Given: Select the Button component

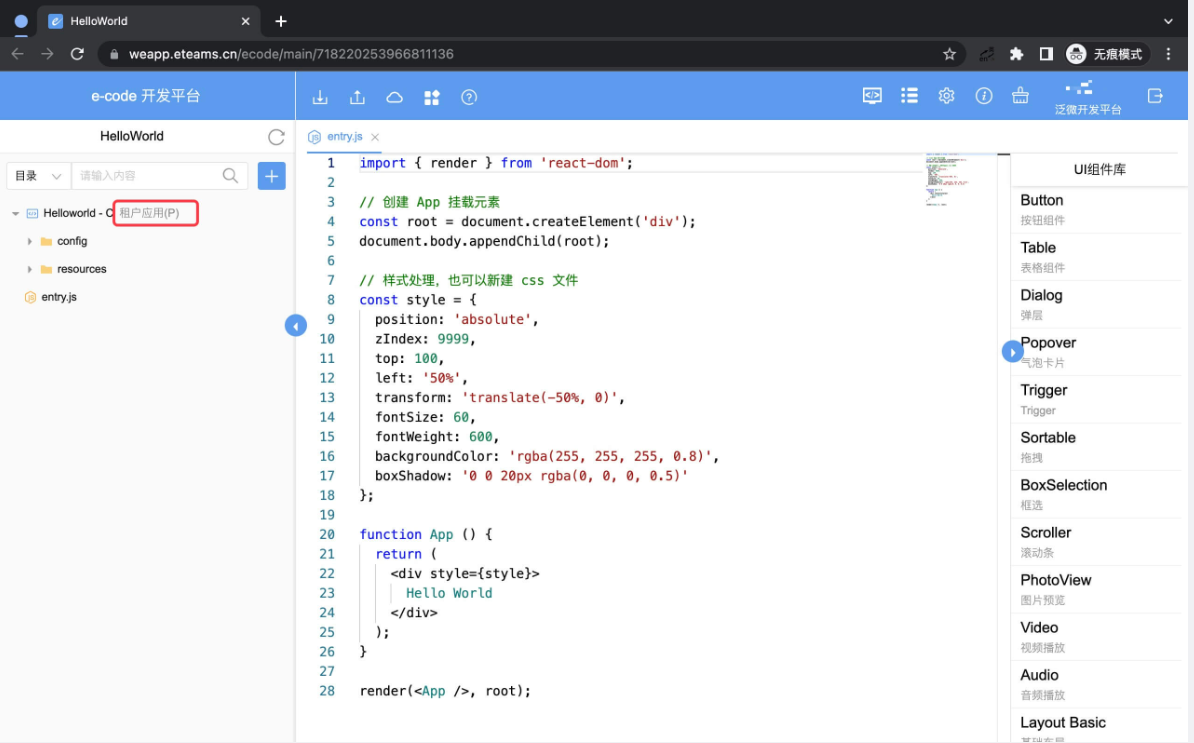Looking at the screenshot, I should tap(1097, 209).
